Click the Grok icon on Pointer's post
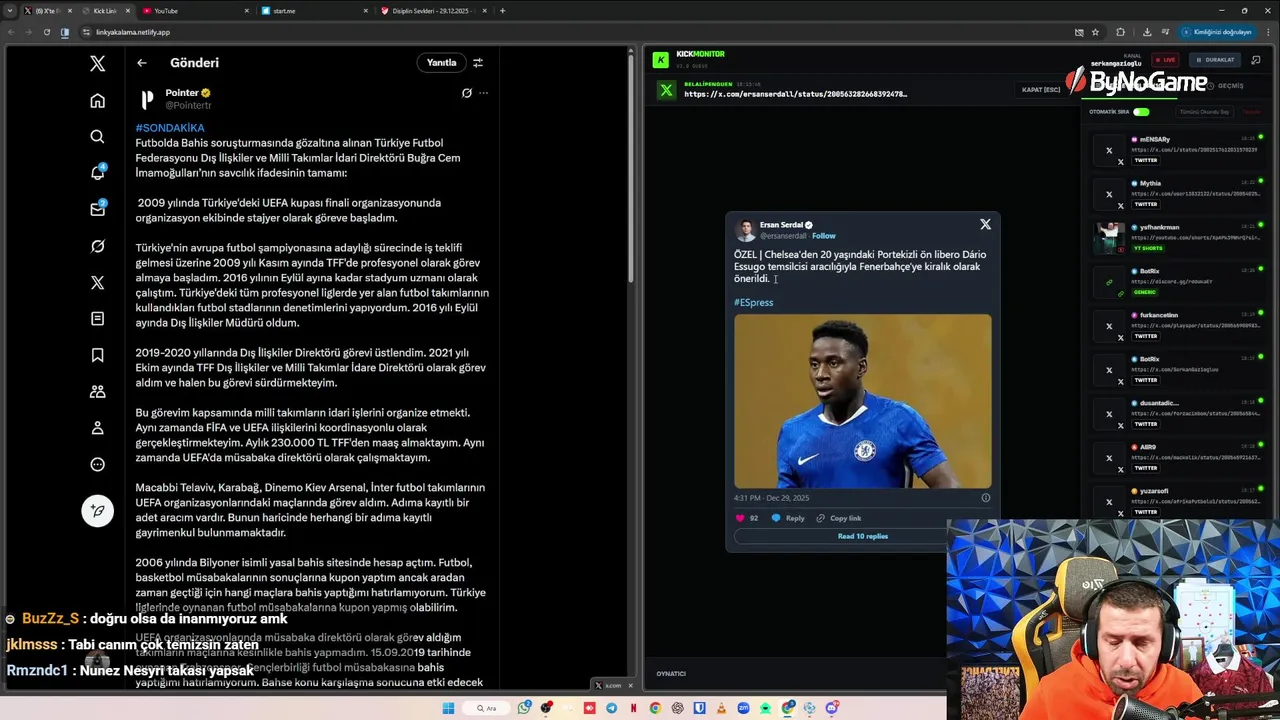Image resolution: width=1280 pixels, height=720 pixels. (466, 93)
